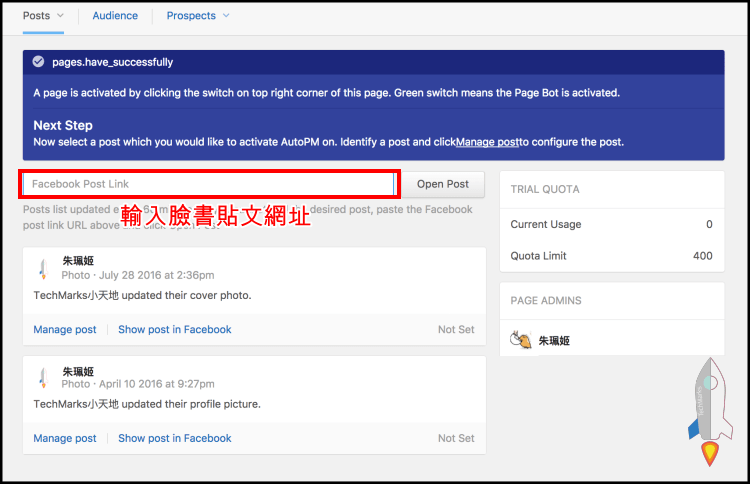The image size is (750, 484).
Task: Click into the Facebook Post Link field
Action: point(210,184)
